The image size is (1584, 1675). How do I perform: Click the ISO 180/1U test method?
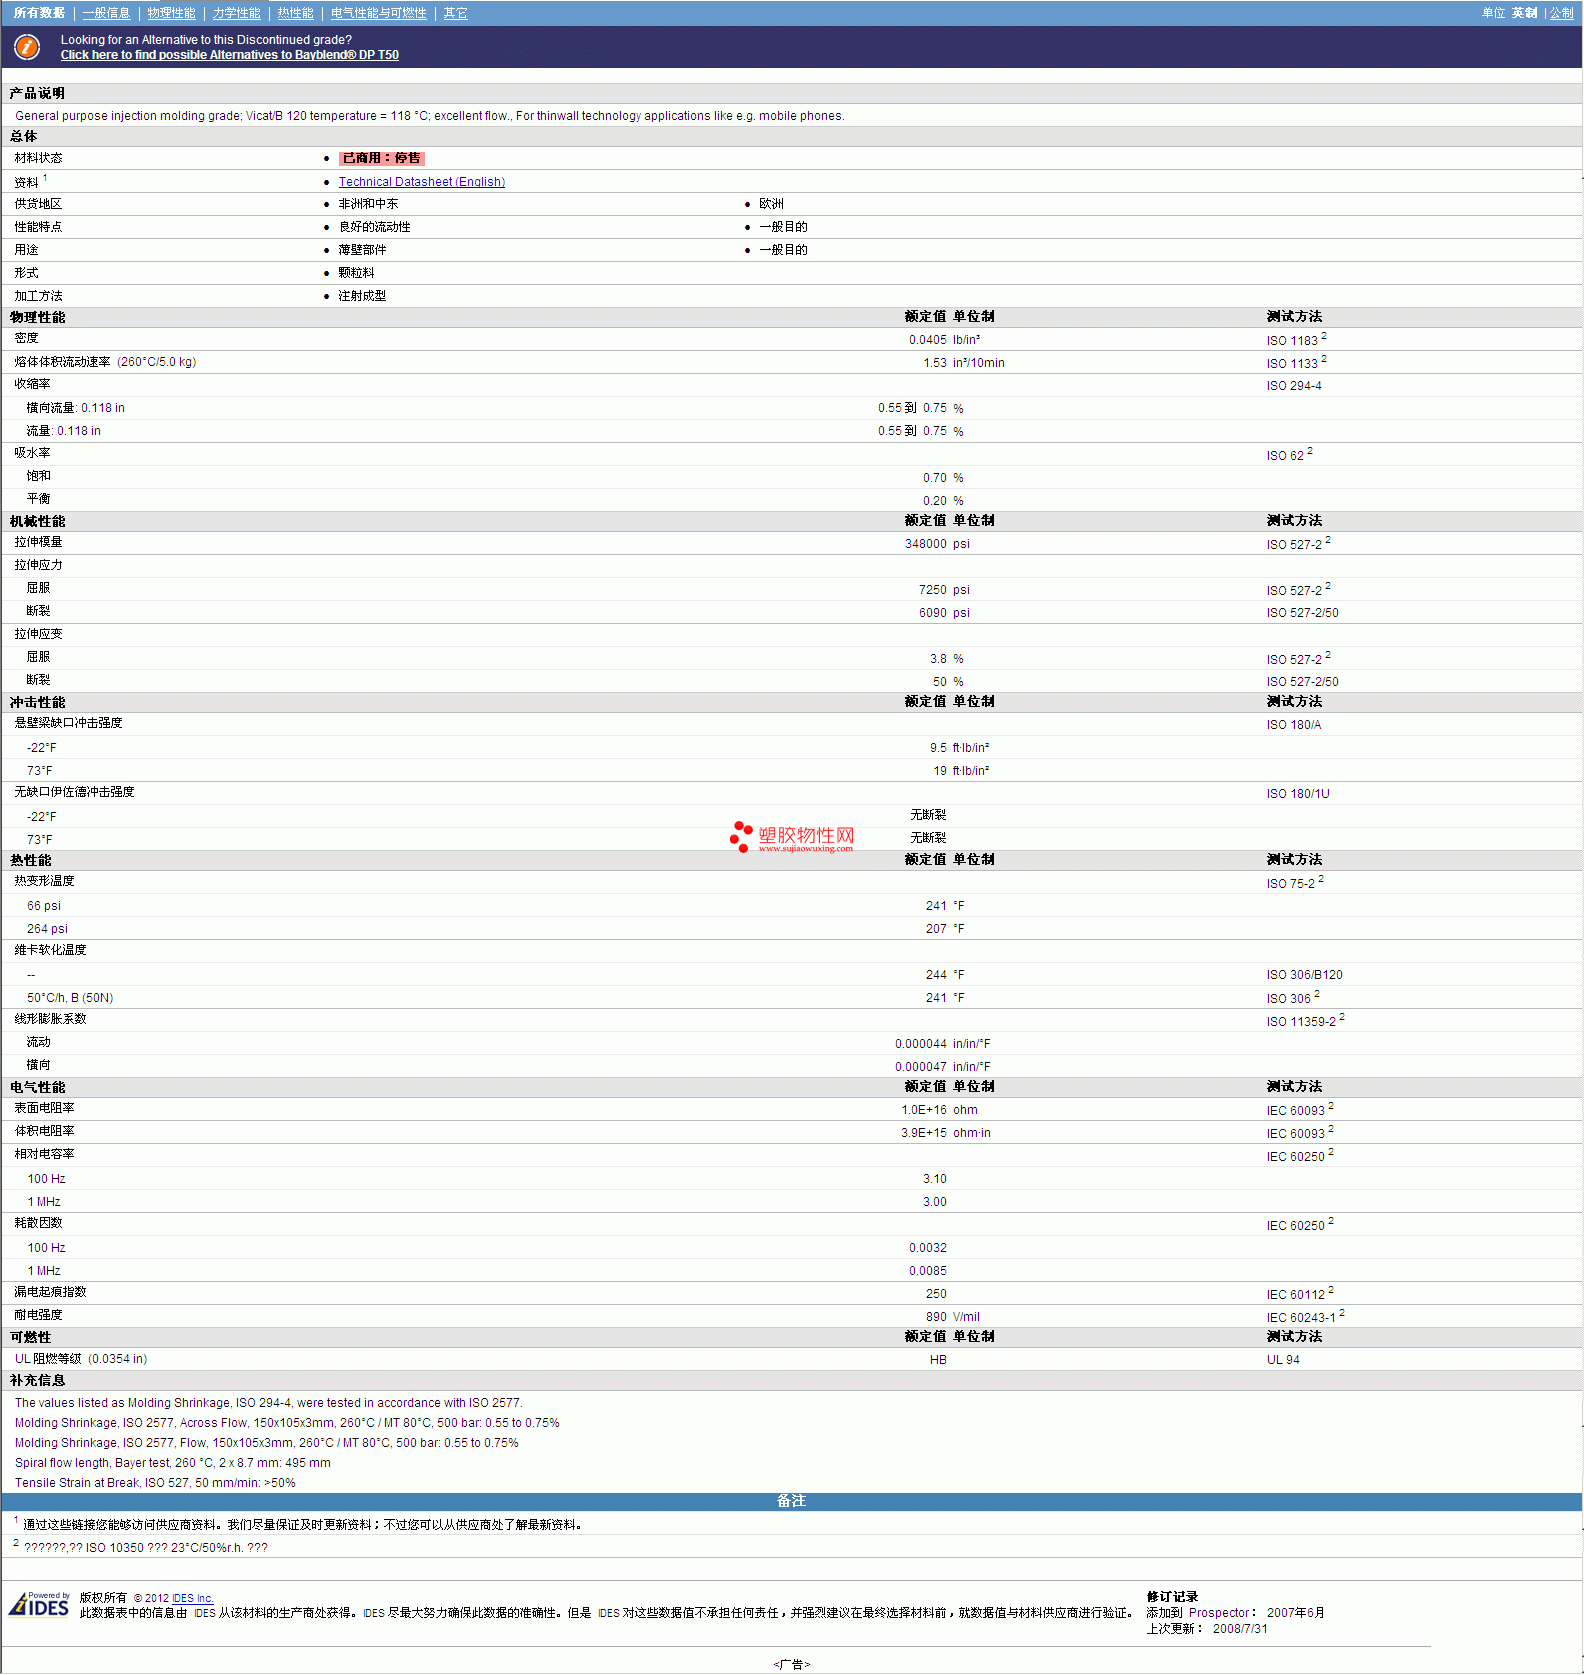point(1297,794)
